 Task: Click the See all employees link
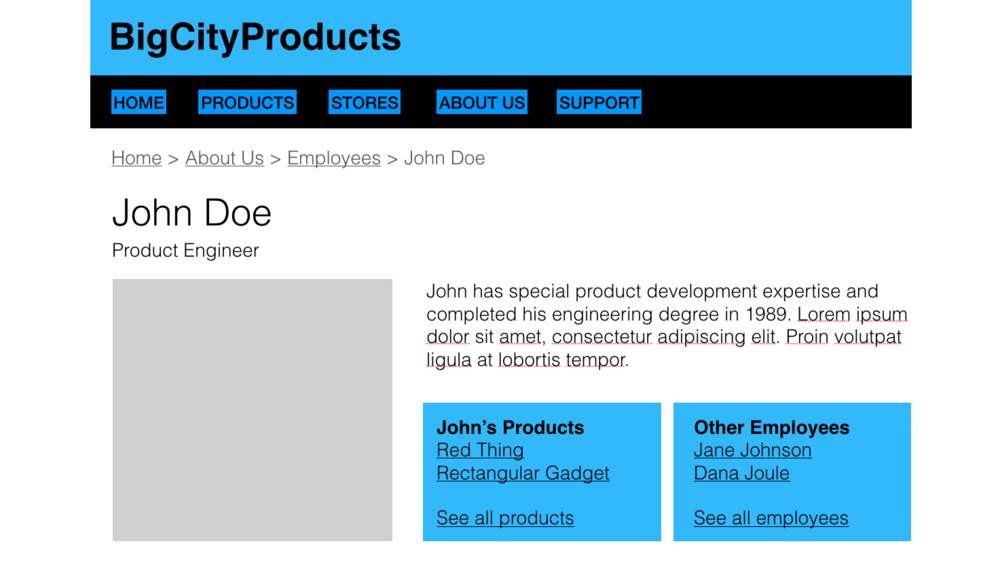(771, 518)
